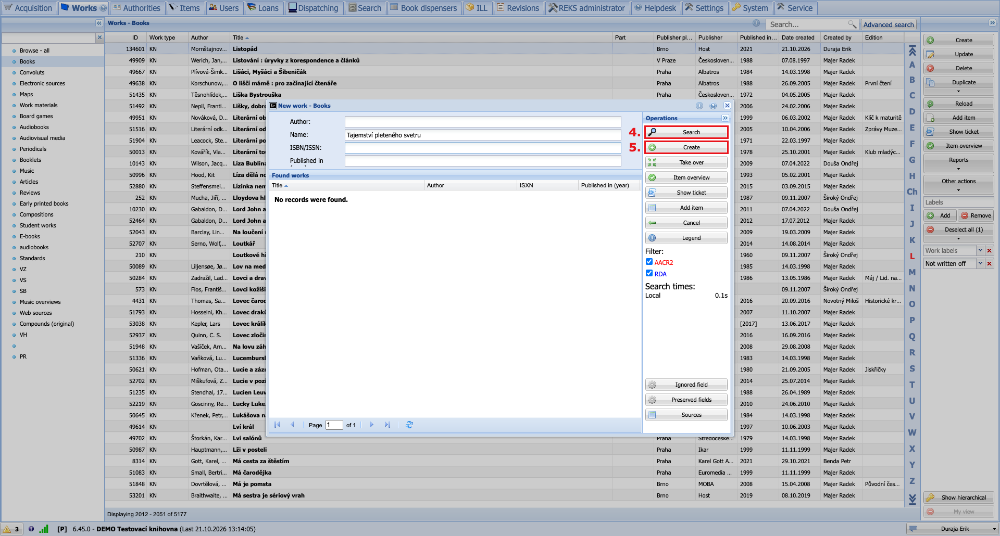1000x536 pixels.
Task: Collapse the dialog Operations panel
Action: 724,118
